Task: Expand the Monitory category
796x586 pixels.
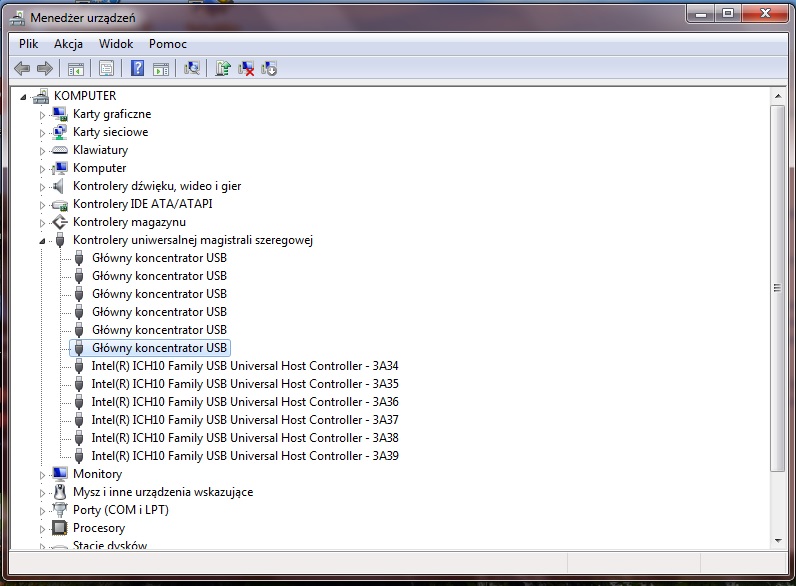Action: click(42, 475)
